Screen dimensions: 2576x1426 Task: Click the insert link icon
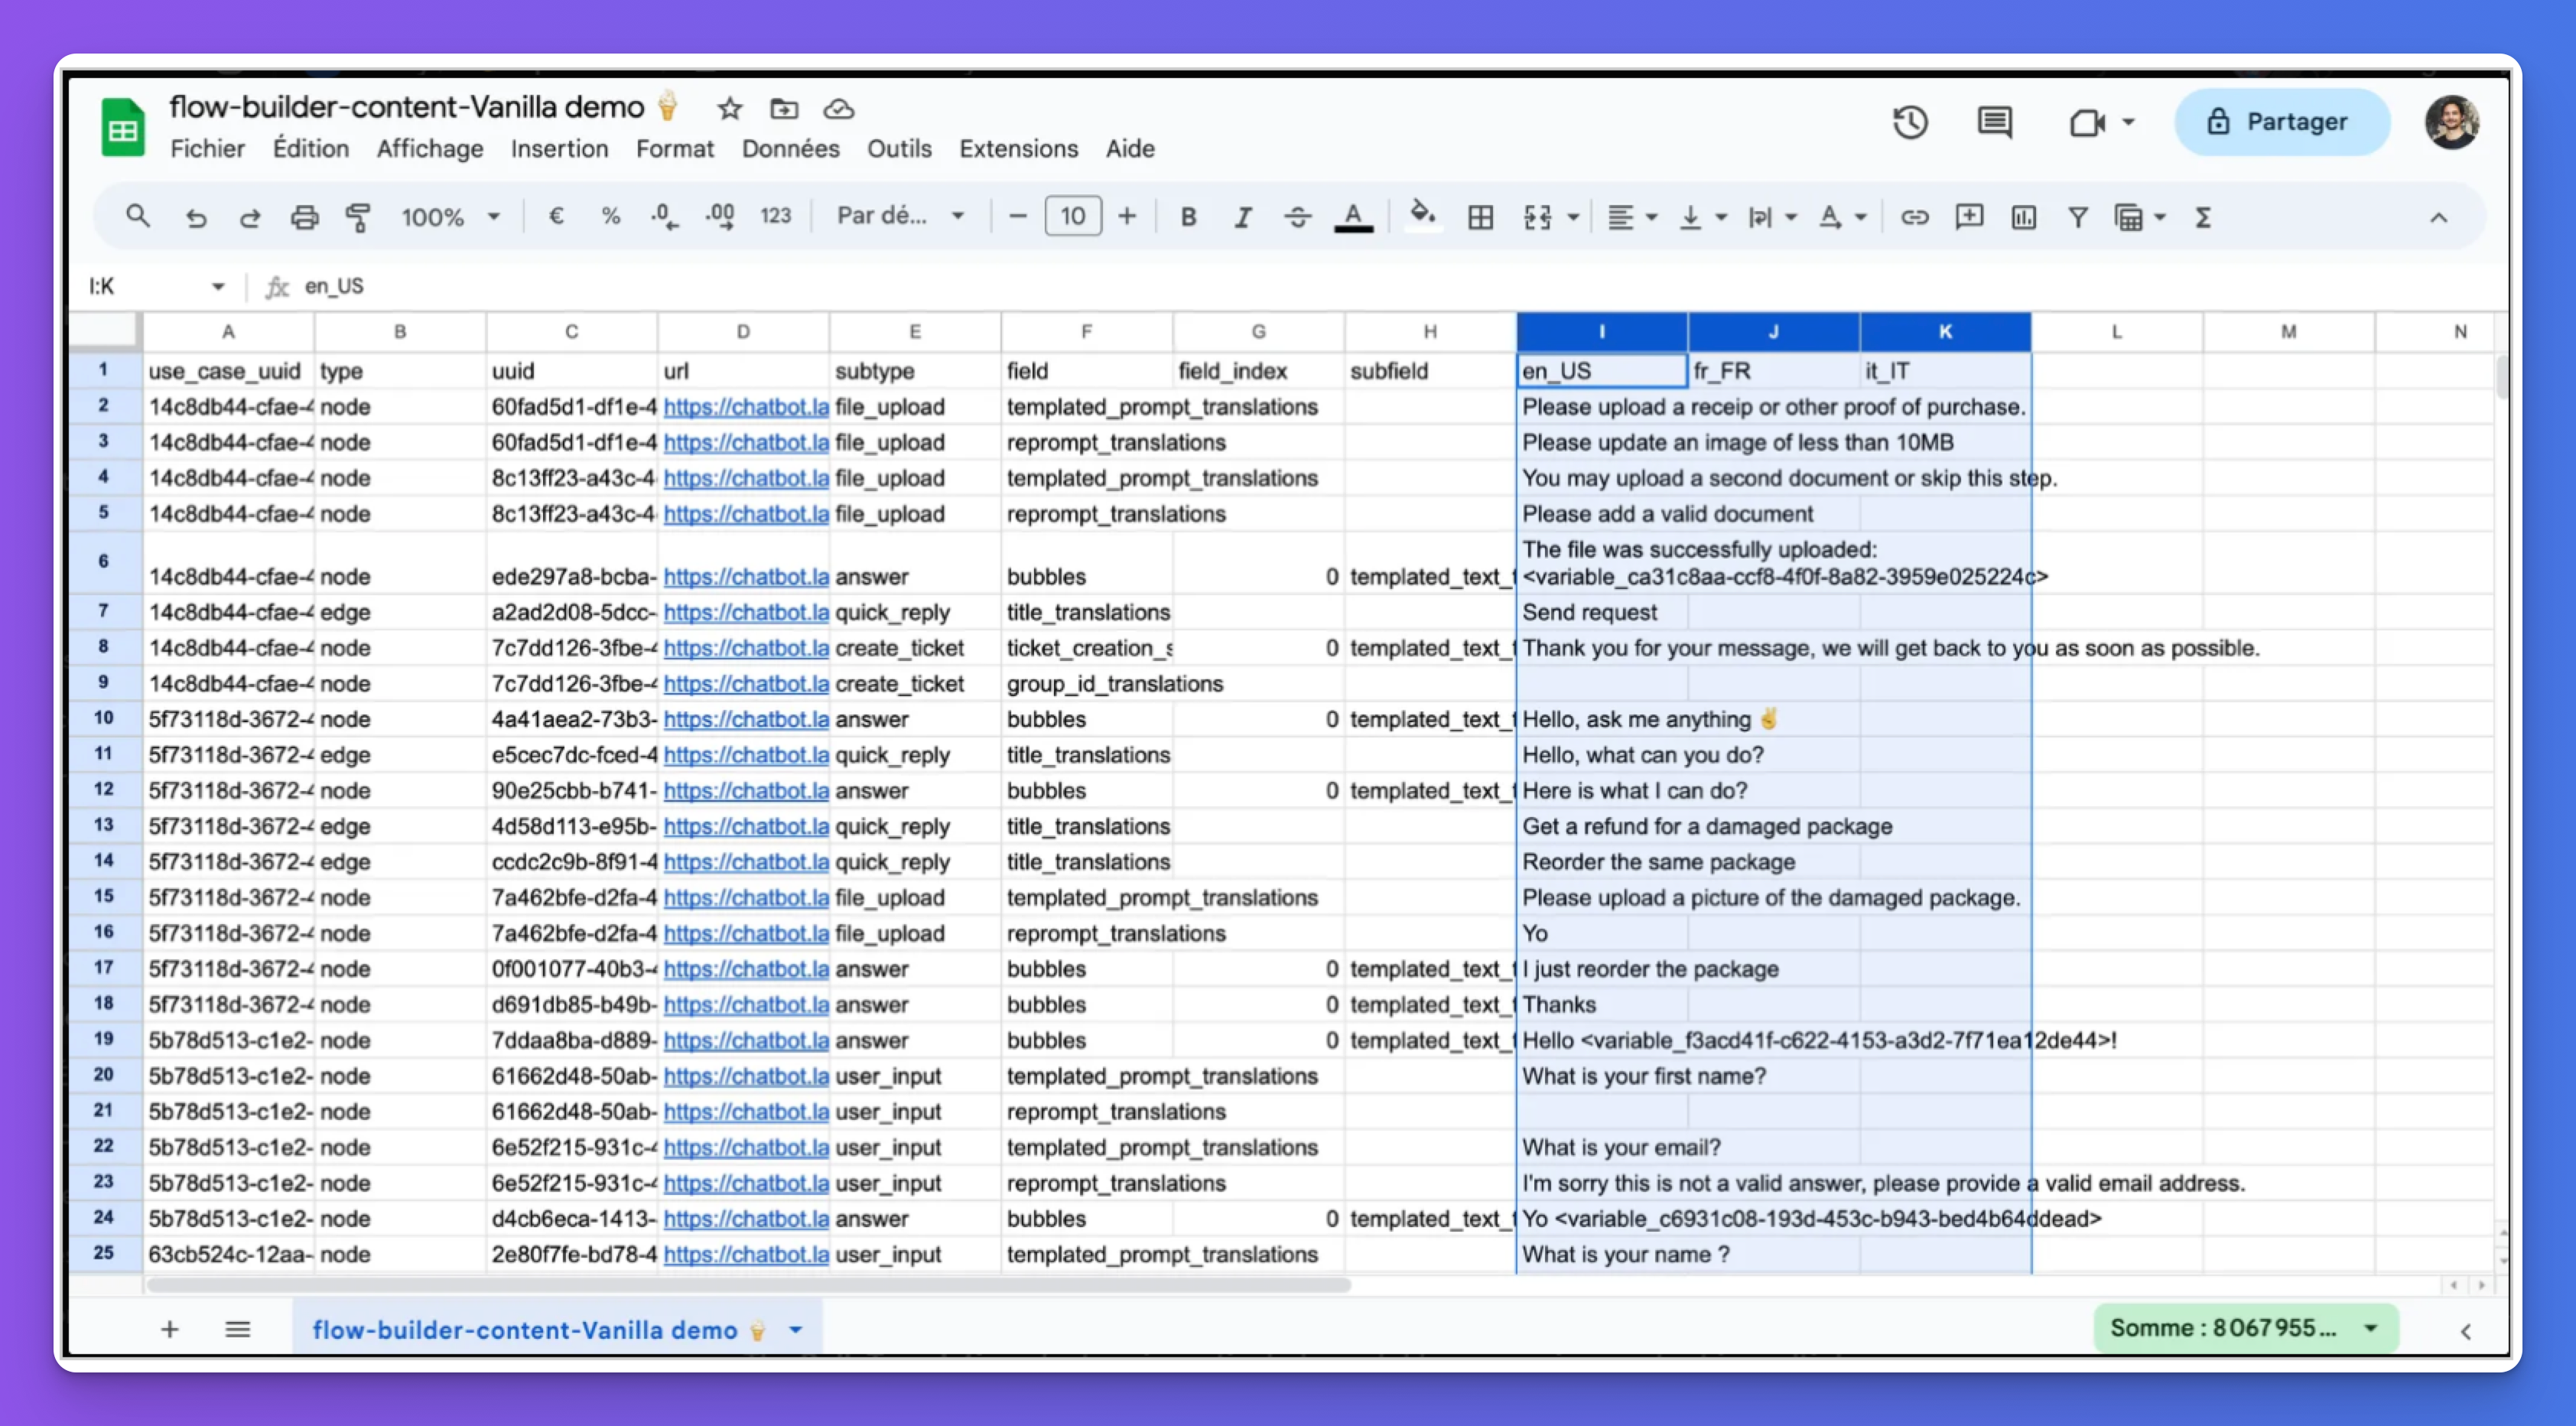(x=1914, y=217)
